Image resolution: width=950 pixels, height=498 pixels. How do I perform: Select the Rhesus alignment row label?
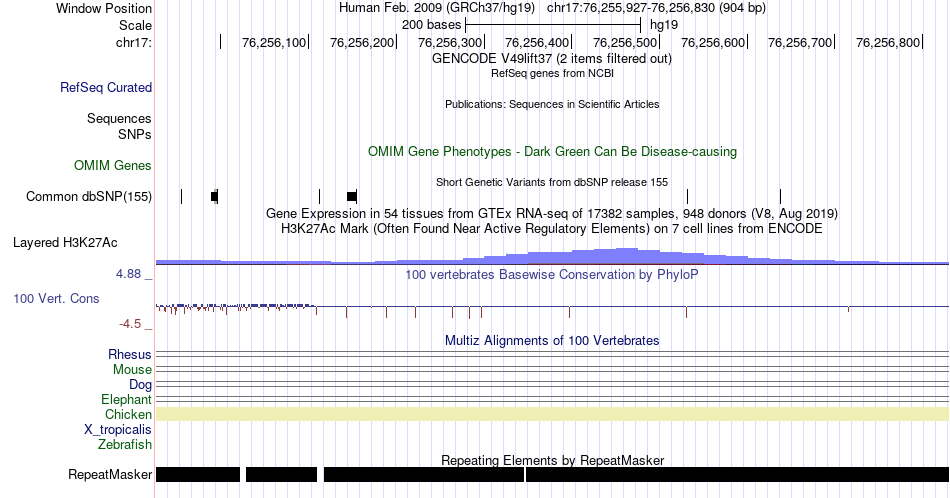130,354
